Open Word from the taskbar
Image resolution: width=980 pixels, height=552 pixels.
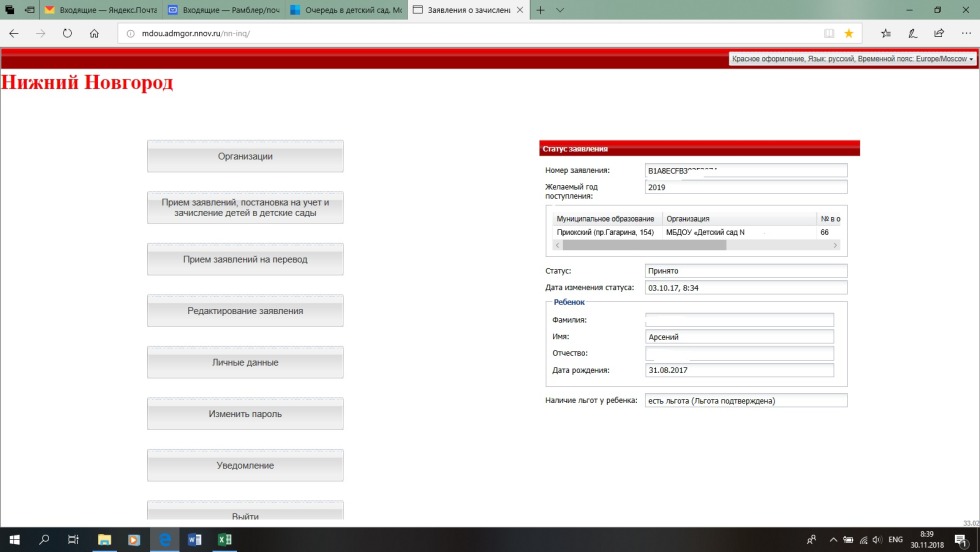195,540
